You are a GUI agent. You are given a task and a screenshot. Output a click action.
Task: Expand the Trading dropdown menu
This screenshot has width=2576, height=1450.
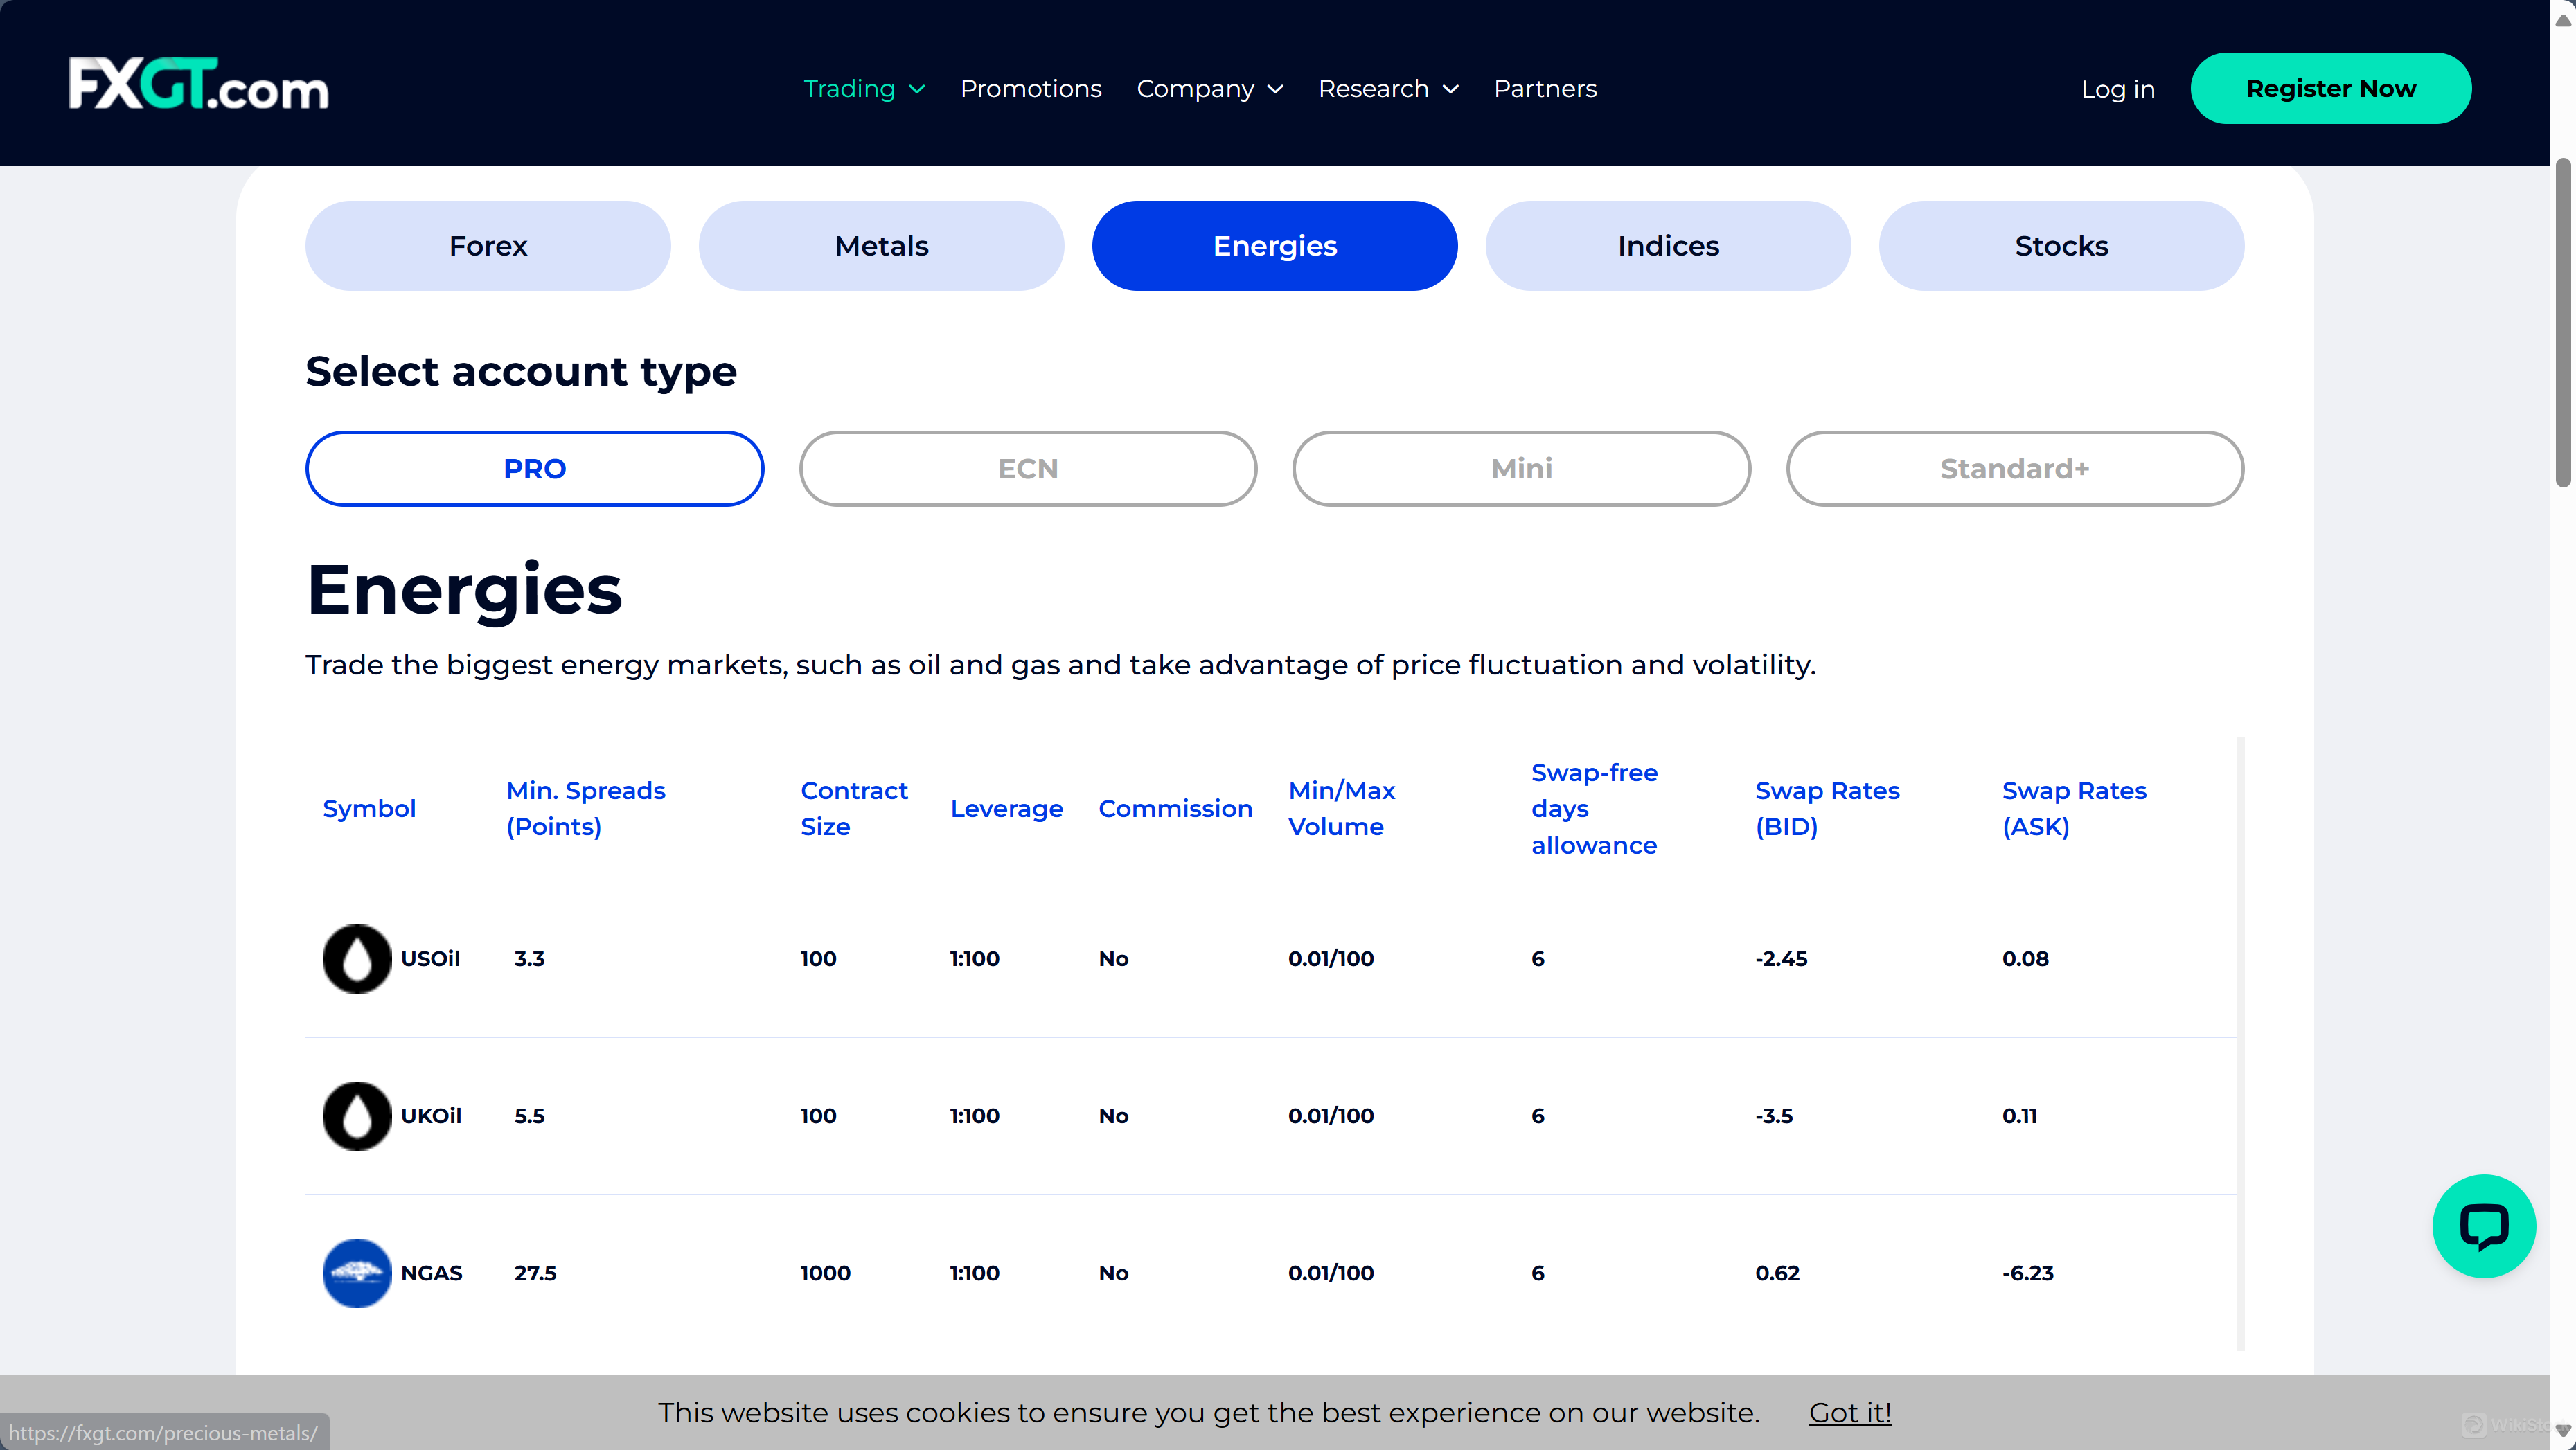point(864,89)
